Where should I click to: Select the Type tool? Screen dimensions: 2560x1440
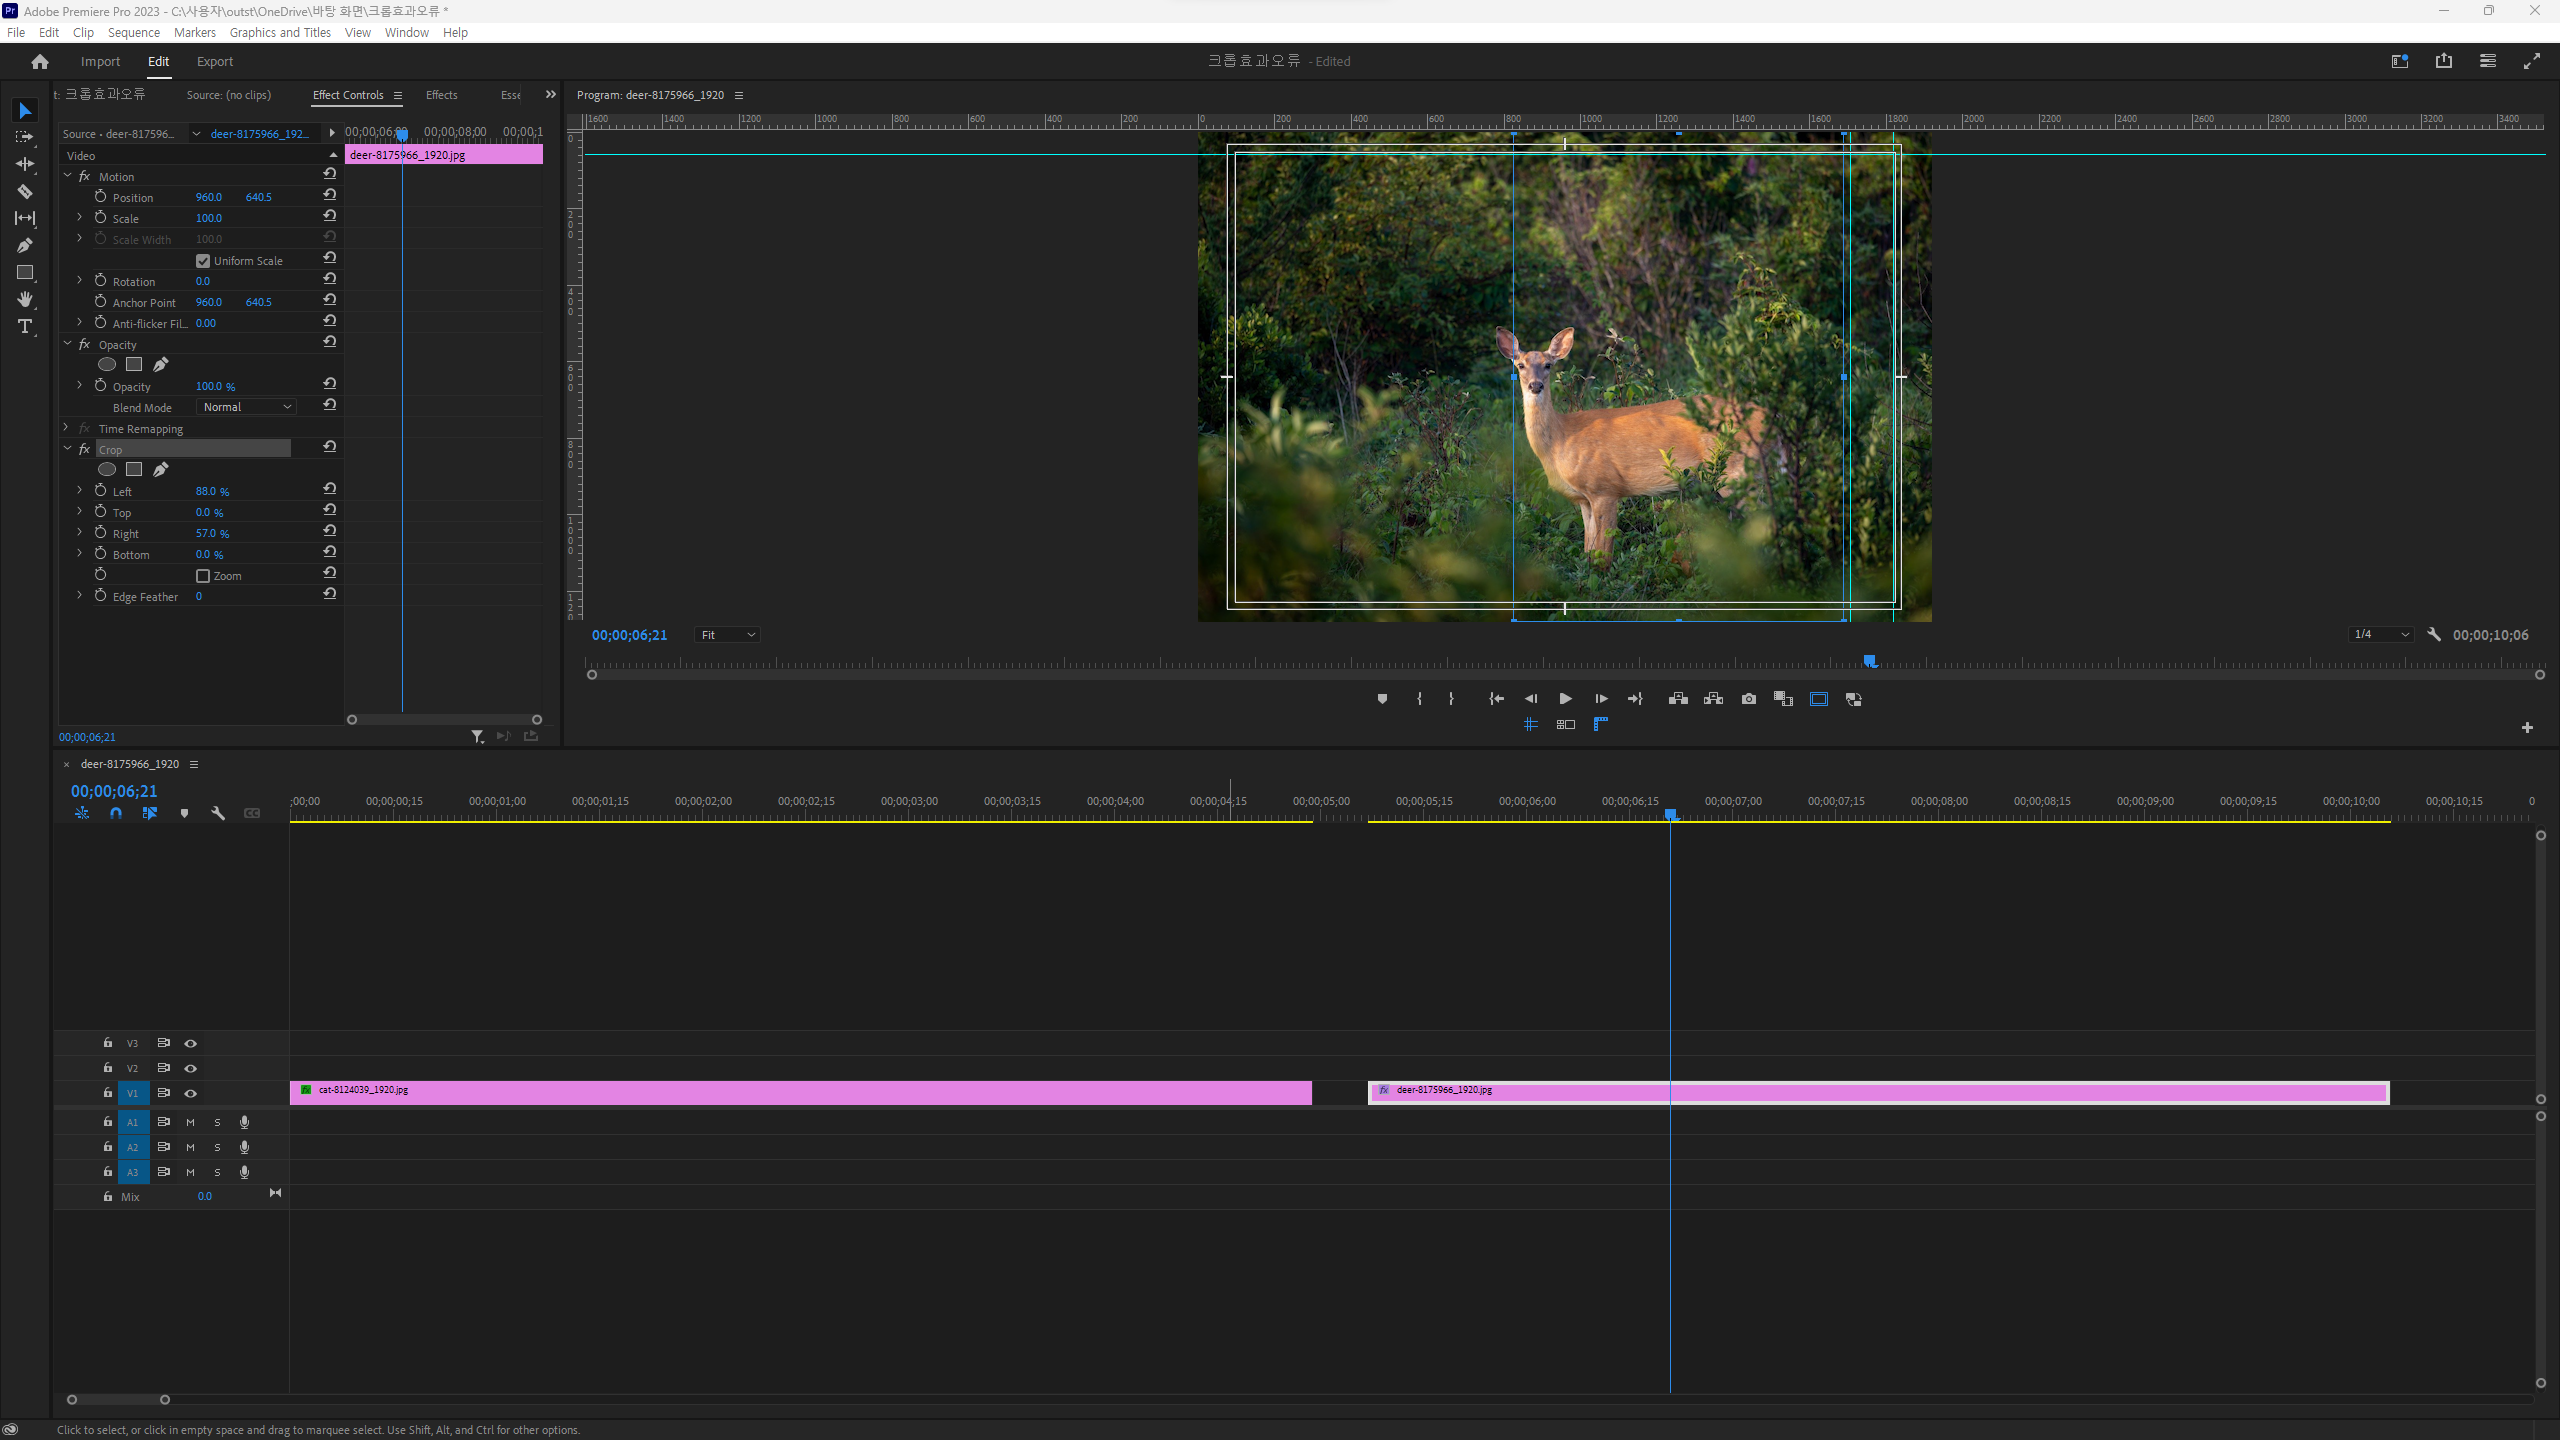(x=25, y=327)
